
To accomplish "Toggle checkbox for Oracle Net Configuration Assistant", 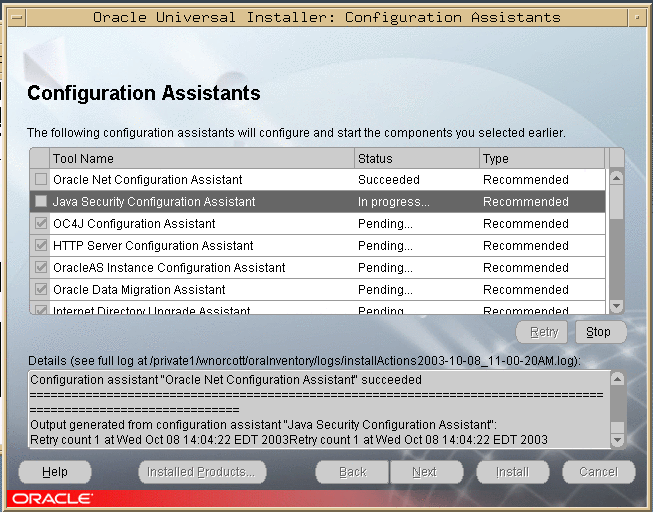I will coord(41,180).
